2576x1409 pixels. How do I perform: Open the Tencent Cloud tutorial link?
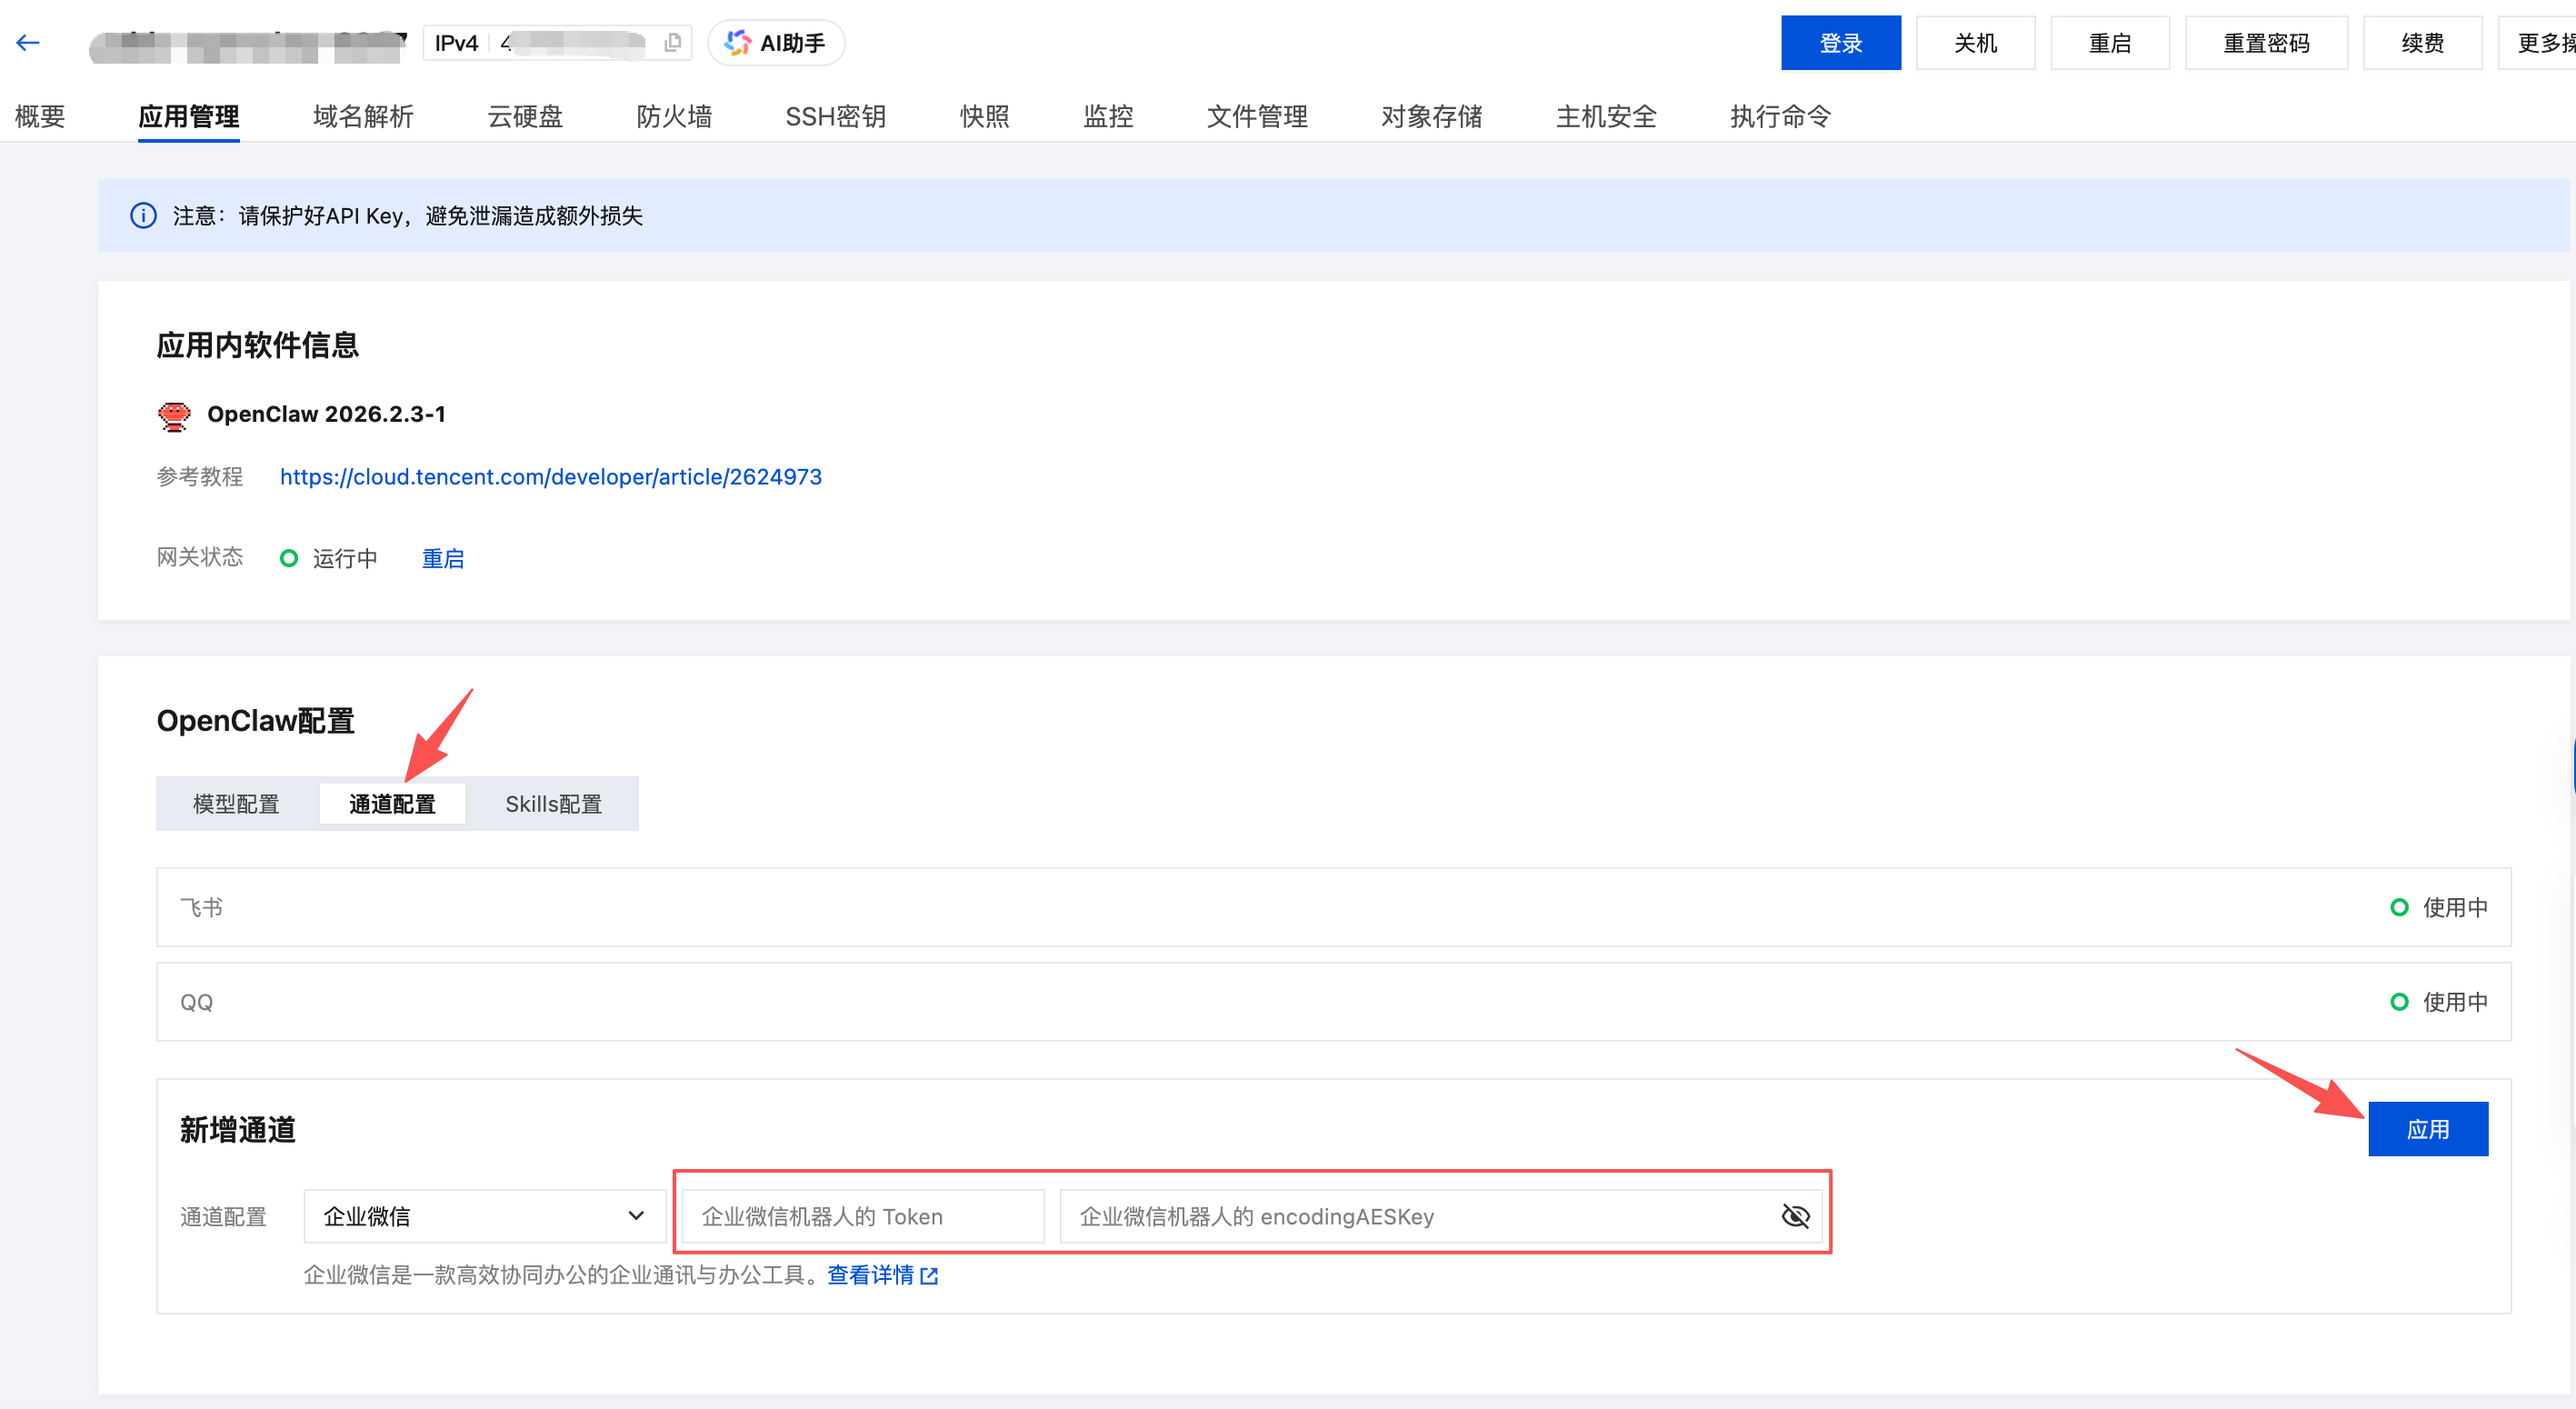pos(550,477)
